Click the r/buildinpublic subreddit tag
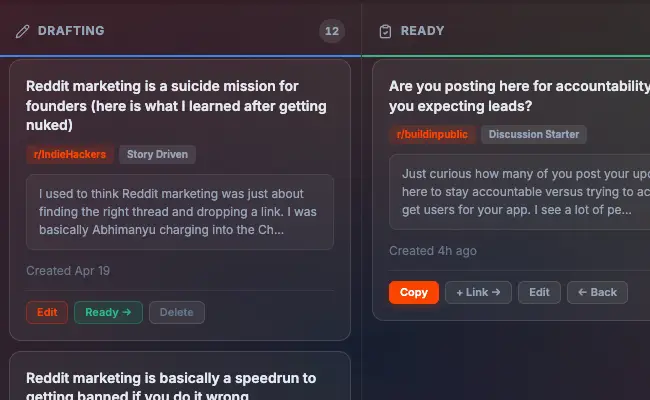This screenshot has height=400, width=650. (x=432, y=134)
